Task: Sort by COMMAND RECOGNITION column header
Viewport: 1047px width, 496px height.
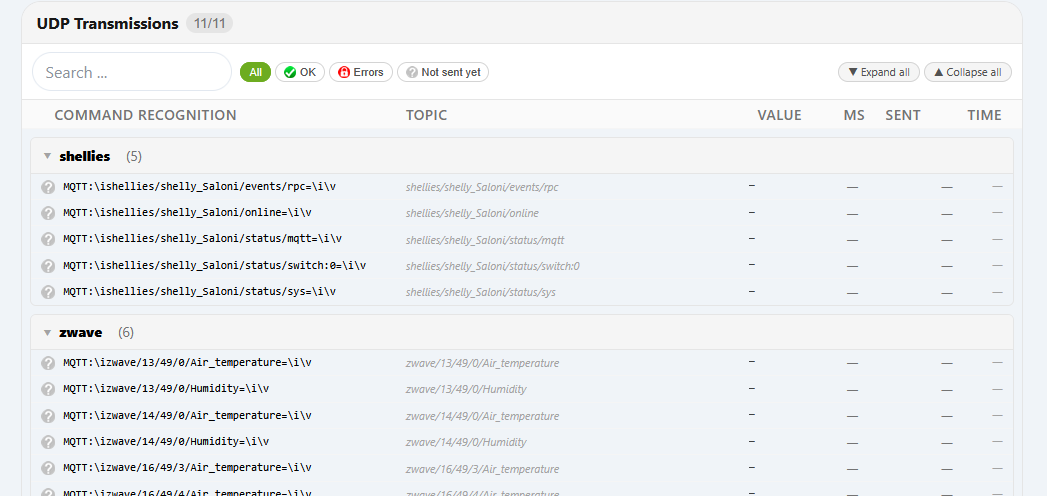Action: pyautogui.click(x=146, y=115)
